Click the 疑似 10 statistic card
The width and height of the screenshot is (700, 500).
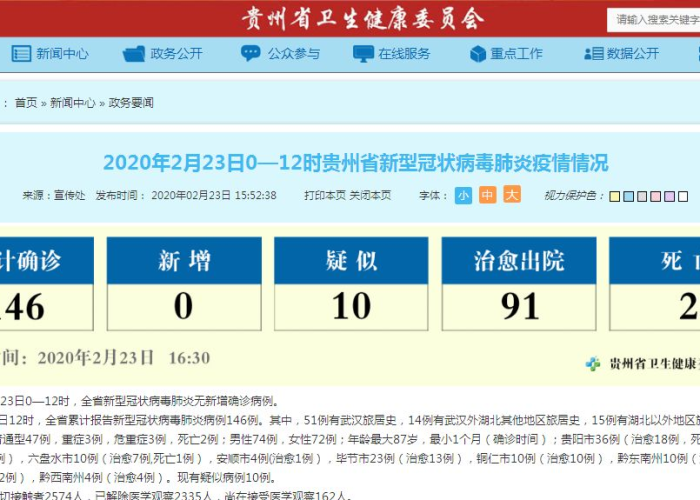click(x=351, y=284)
